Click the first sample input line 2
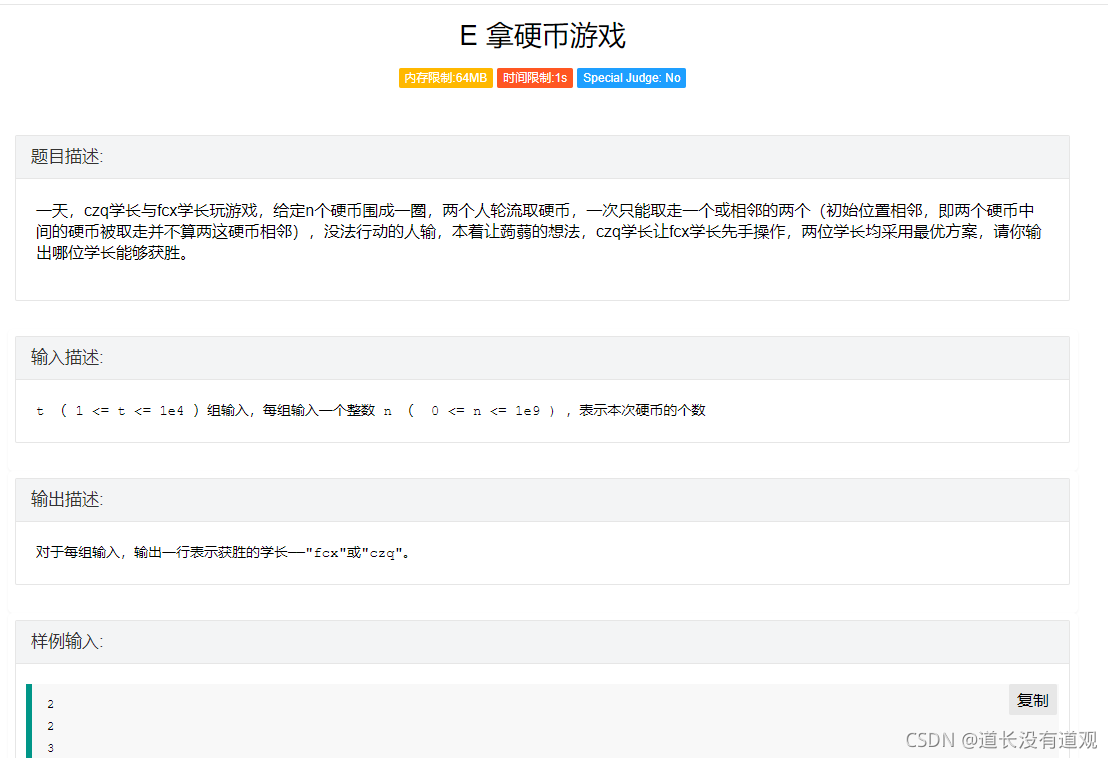This screenshot has height=758, width=1113. (50, 704)
